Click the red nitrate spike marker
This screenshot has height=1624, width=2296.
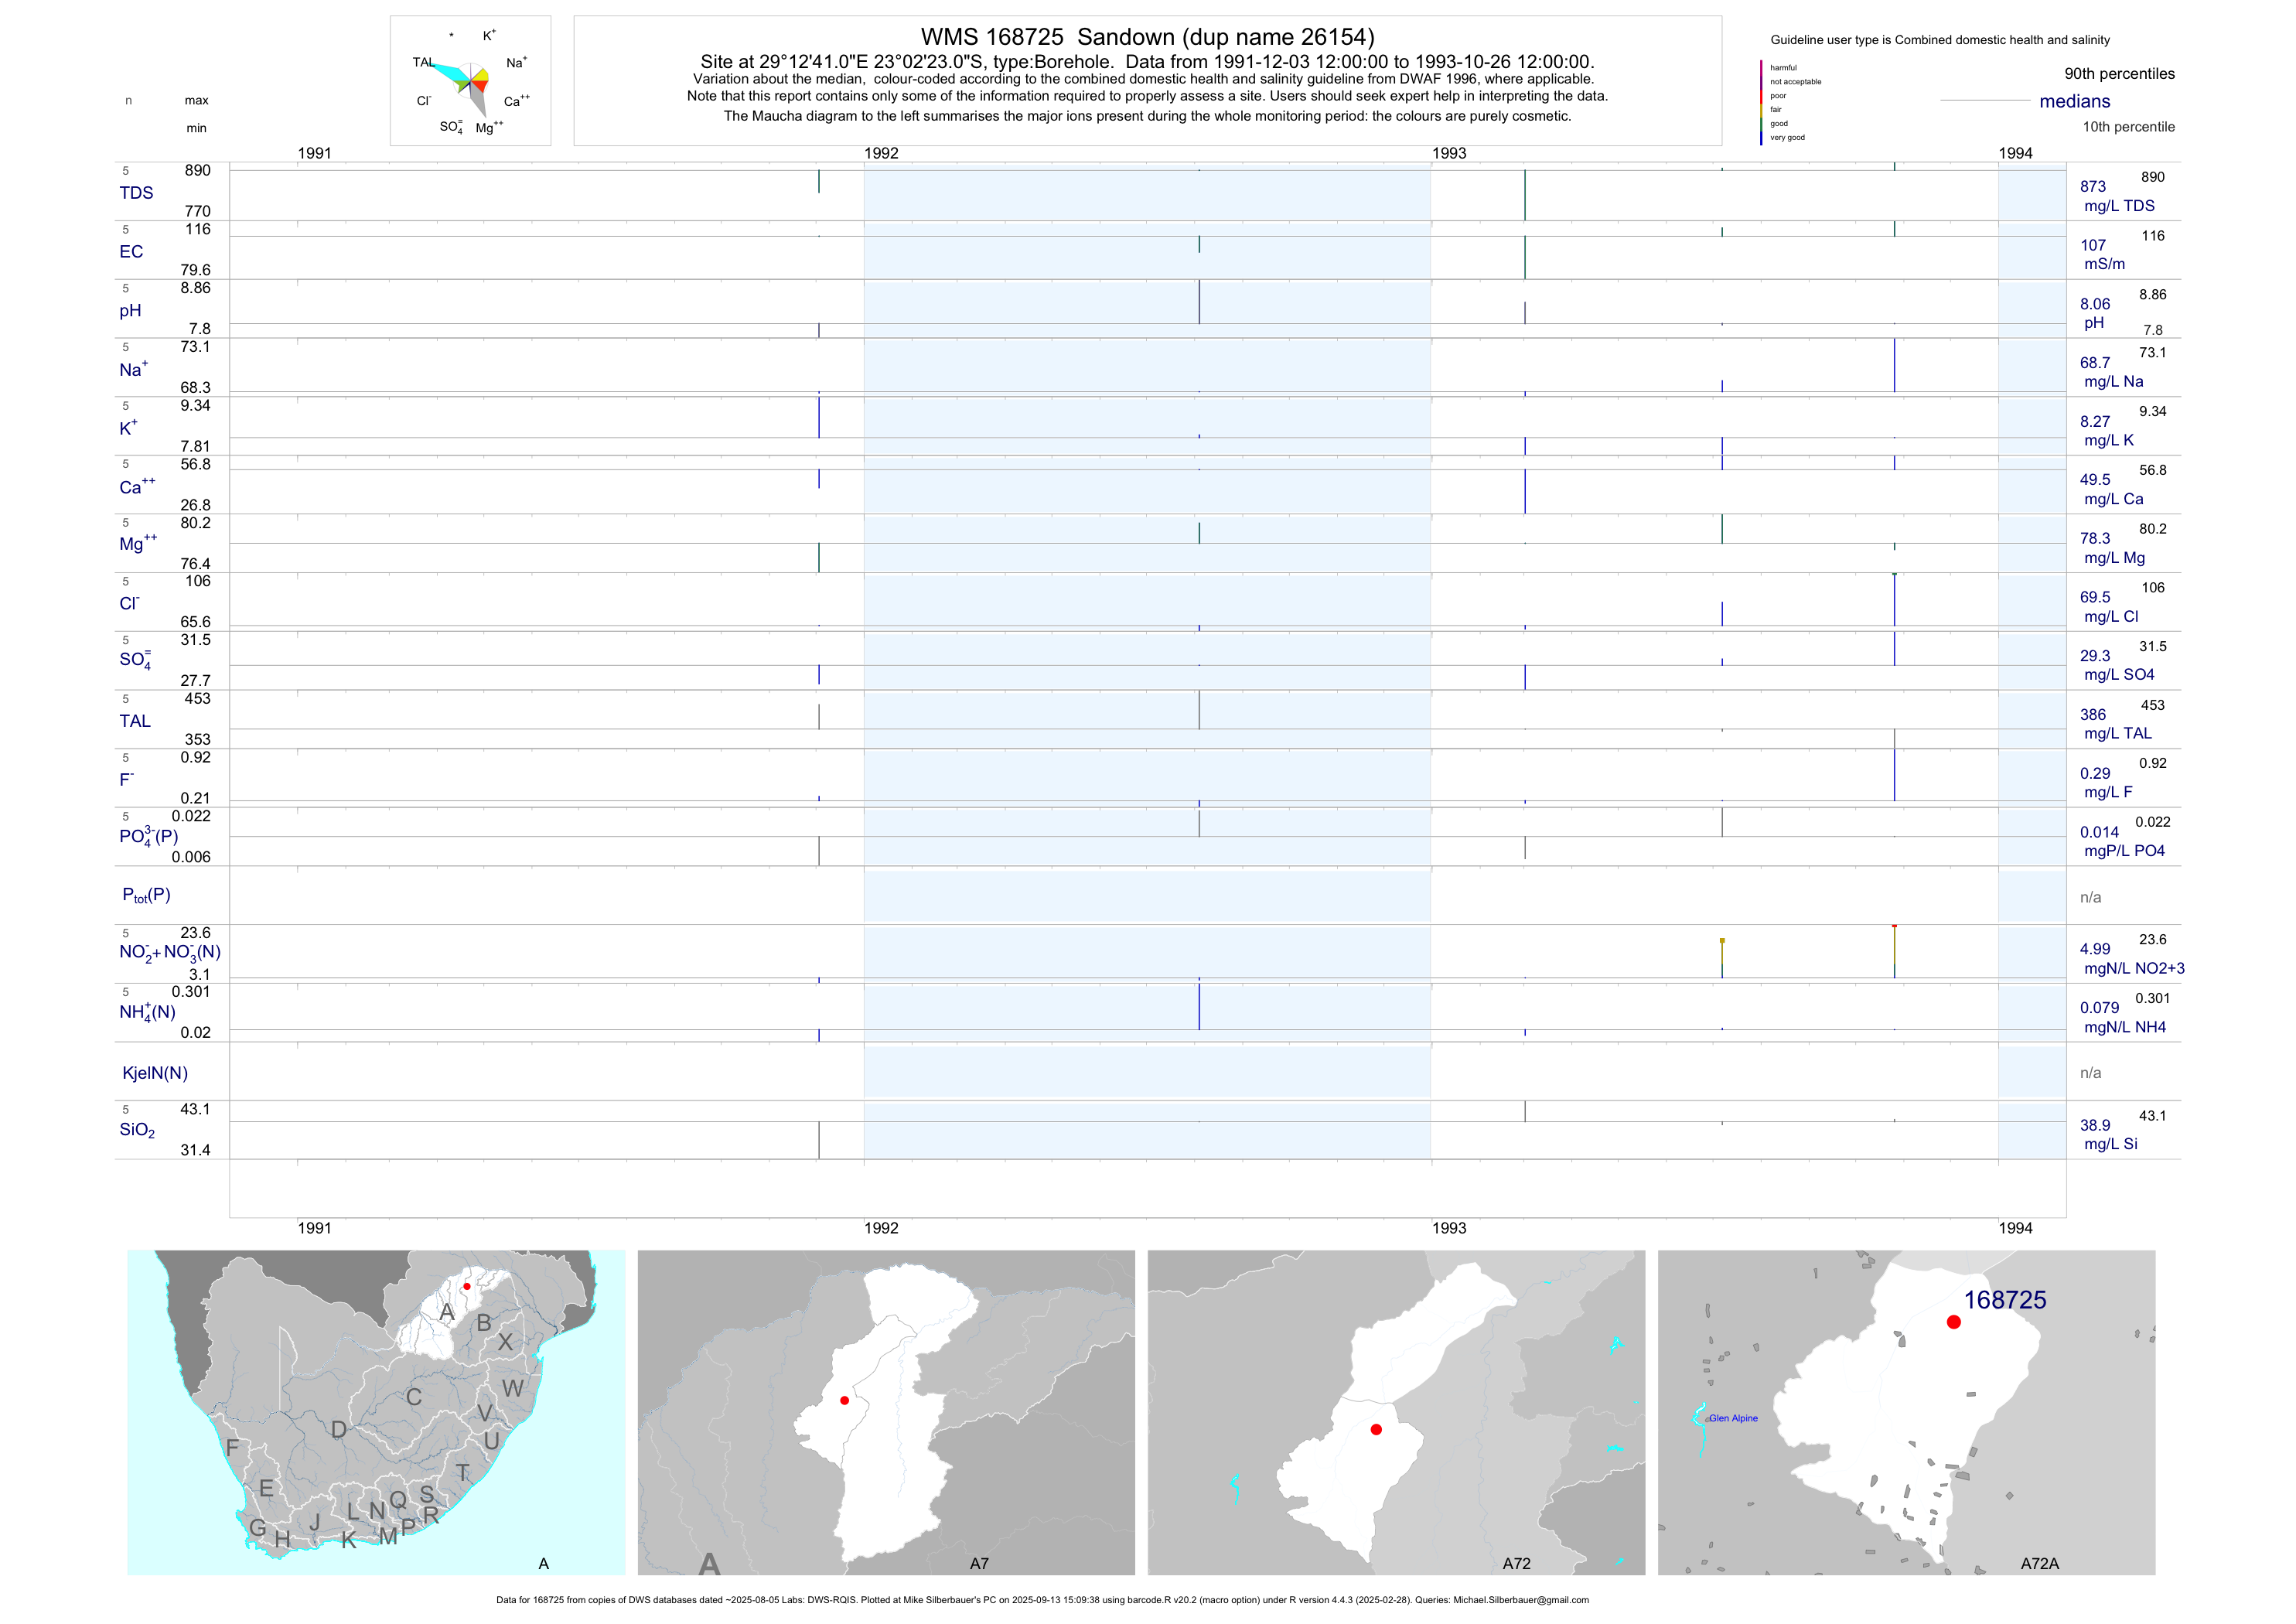click(1894, 927)
